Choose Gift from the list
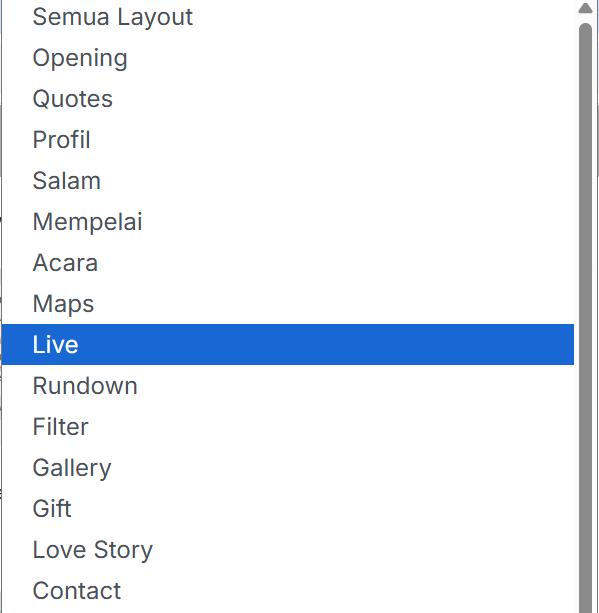The height and width of the screenshot is (613, 599). pos(288,509)
